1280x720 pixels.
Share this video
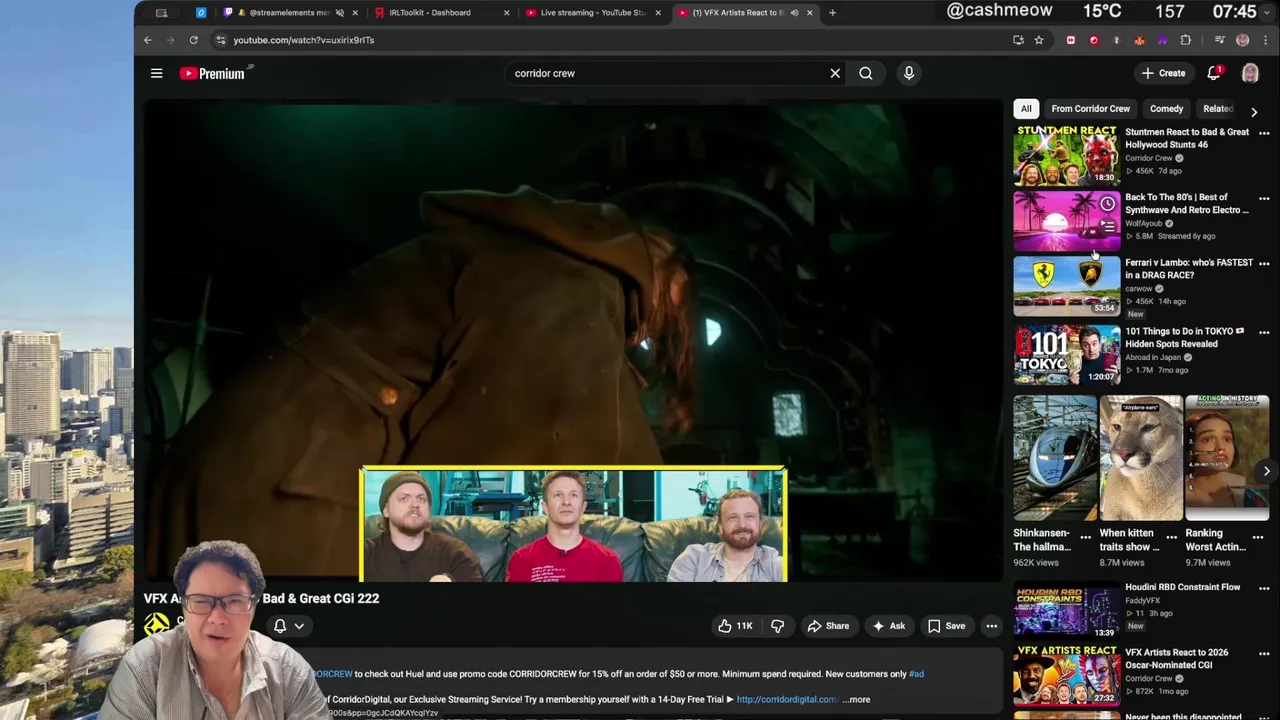tap(828, 626)
